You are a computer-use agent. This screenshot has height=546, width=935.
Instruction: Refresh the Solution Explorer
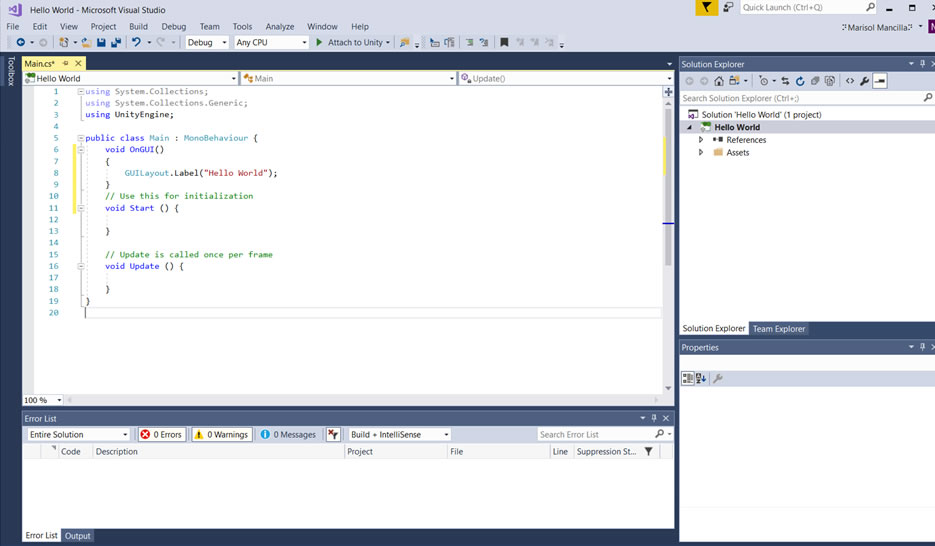(800, 81)
